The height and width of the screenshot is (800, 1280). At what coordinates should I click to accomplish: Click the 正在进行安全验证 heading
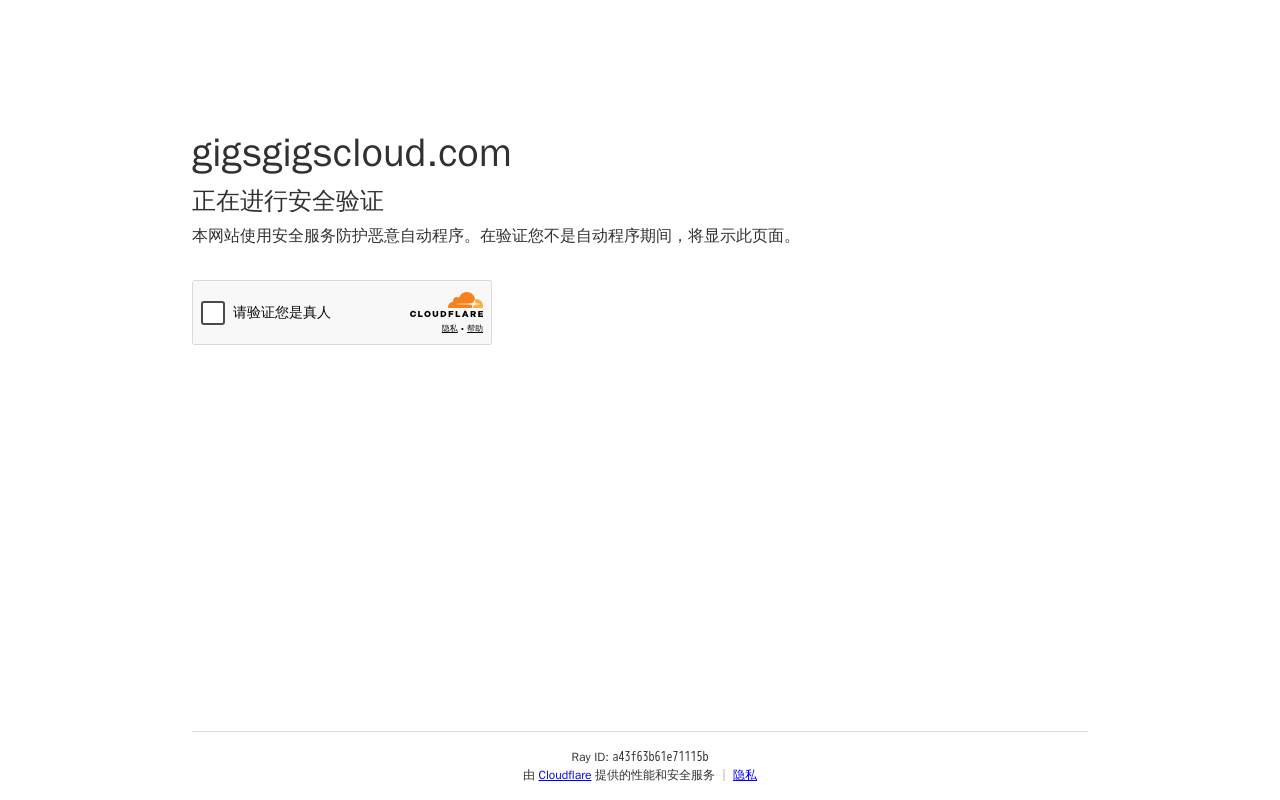tap(288, 202)
